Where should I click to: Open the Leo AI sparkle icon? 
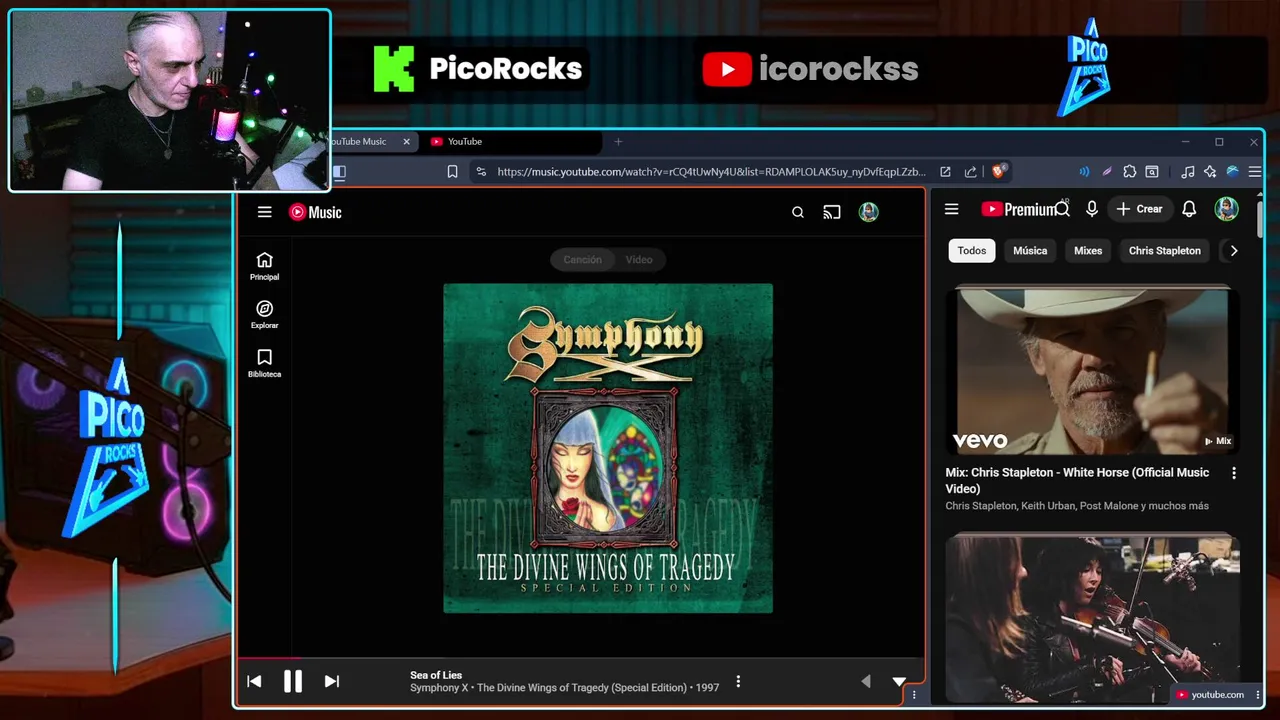(x=1210, y=172)
